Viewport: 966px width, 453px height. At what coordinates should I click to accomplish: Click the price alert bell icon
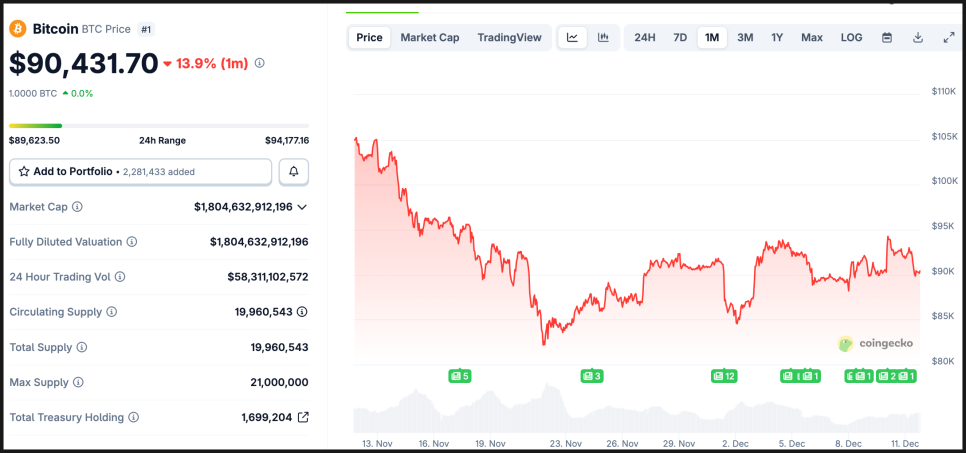tap(294, 172)
